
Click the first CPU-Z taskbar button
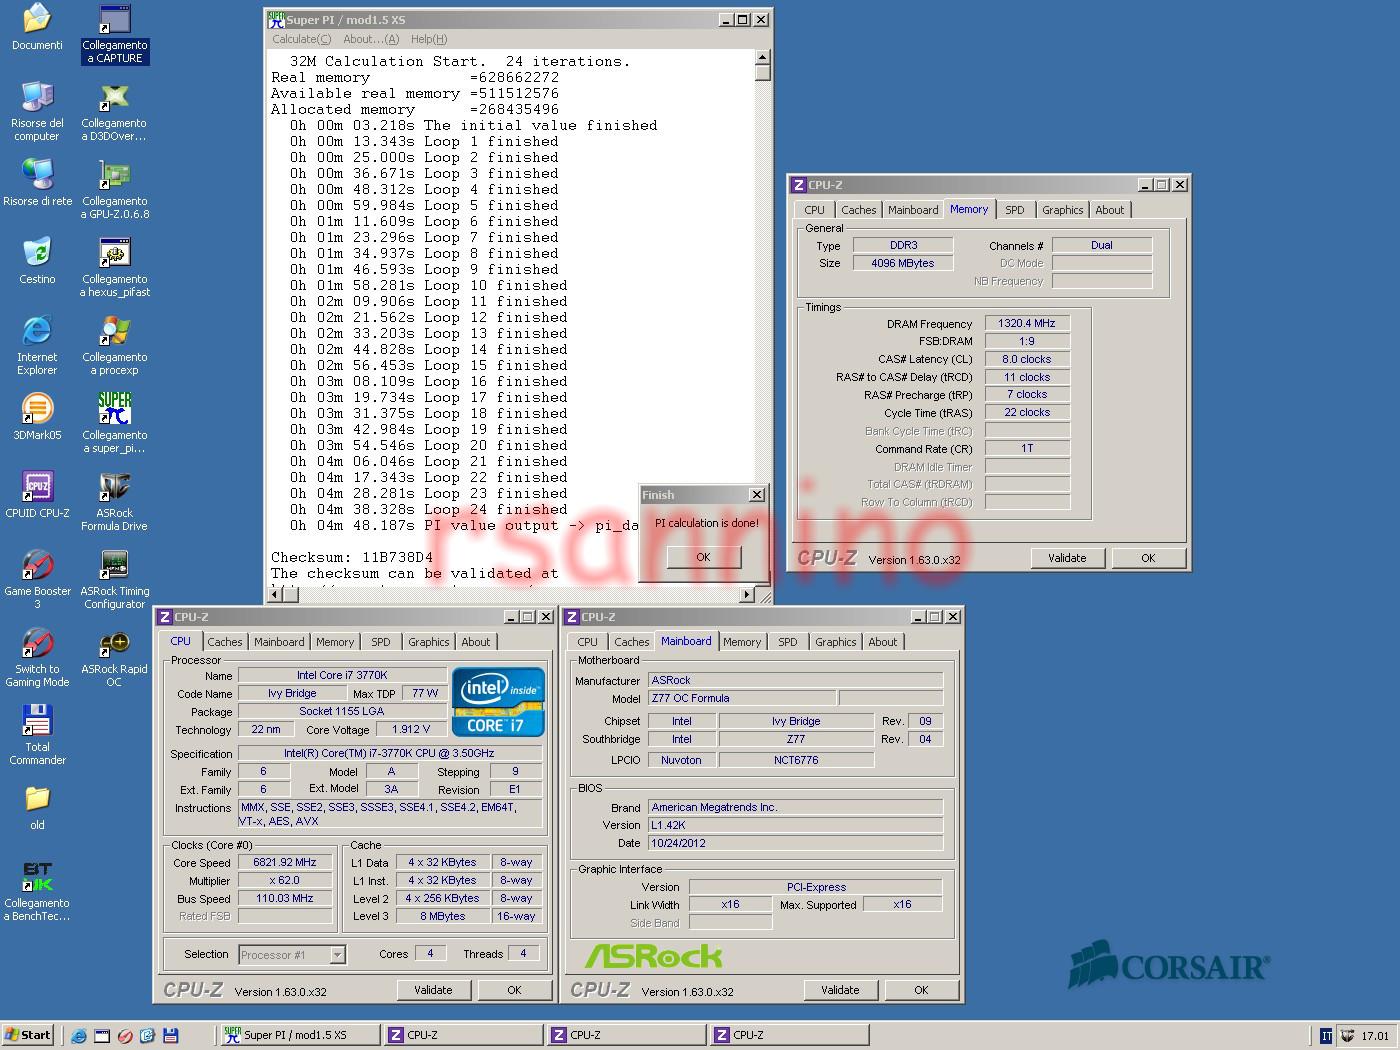point(464,1035)
